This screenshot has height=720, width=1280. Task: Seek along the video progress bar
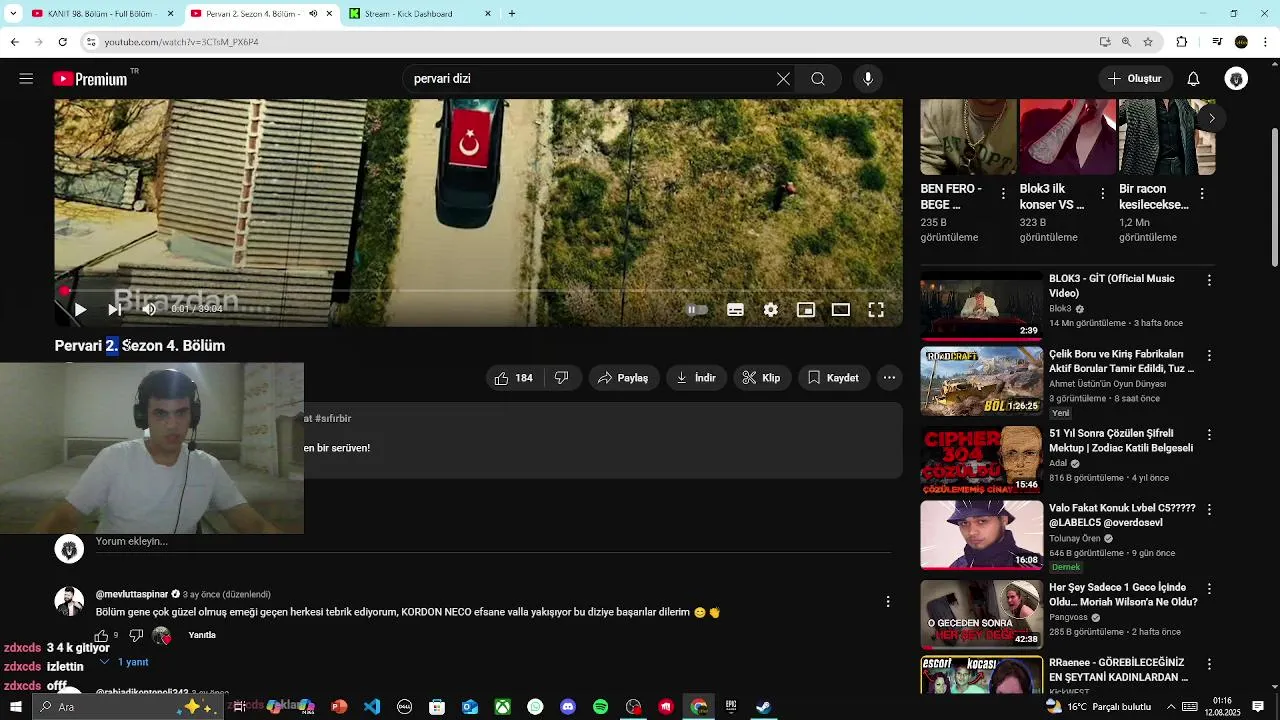tap(479, 291)
